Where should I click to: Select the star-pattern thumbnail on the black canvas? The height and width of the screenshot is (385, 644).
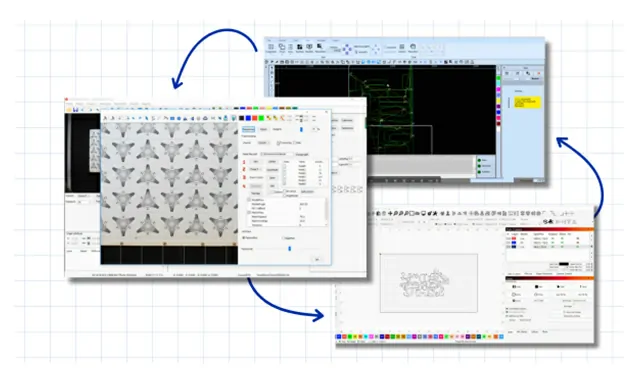(95, 151)
